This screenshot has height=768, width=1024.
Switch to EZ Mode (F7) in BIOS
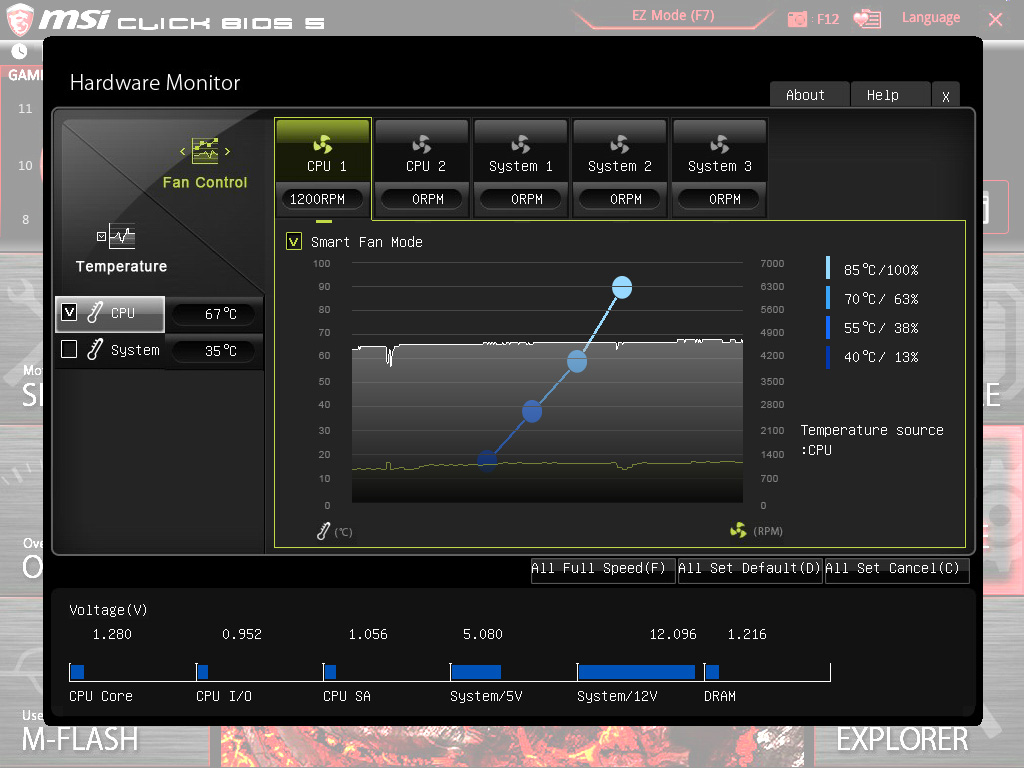tap(673, 16)
